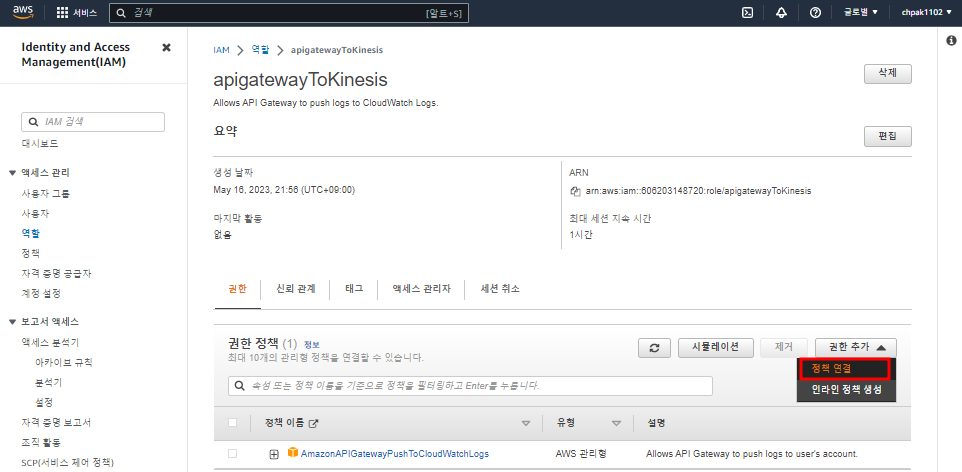Close the IAM side navigation panel

[166, 47]
